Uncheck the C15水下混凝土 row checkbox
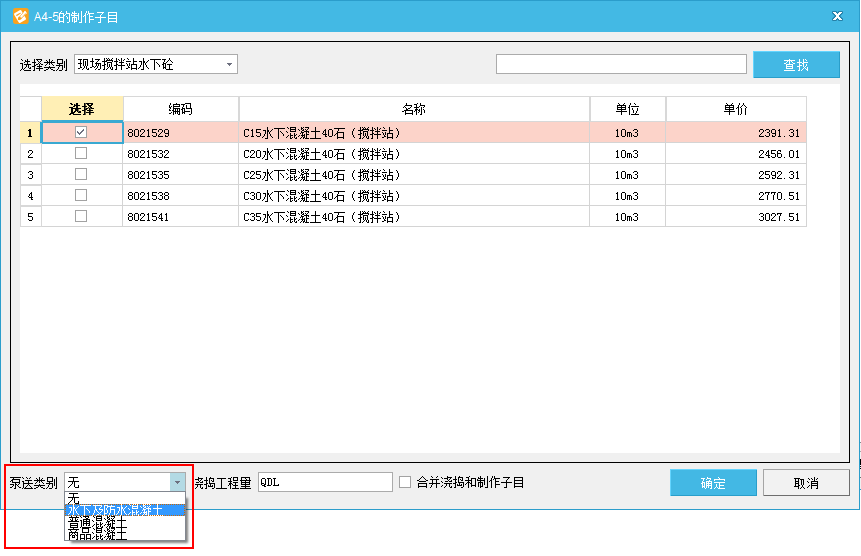The height and width of the screenshot is (556, 861). coord(81,132)
